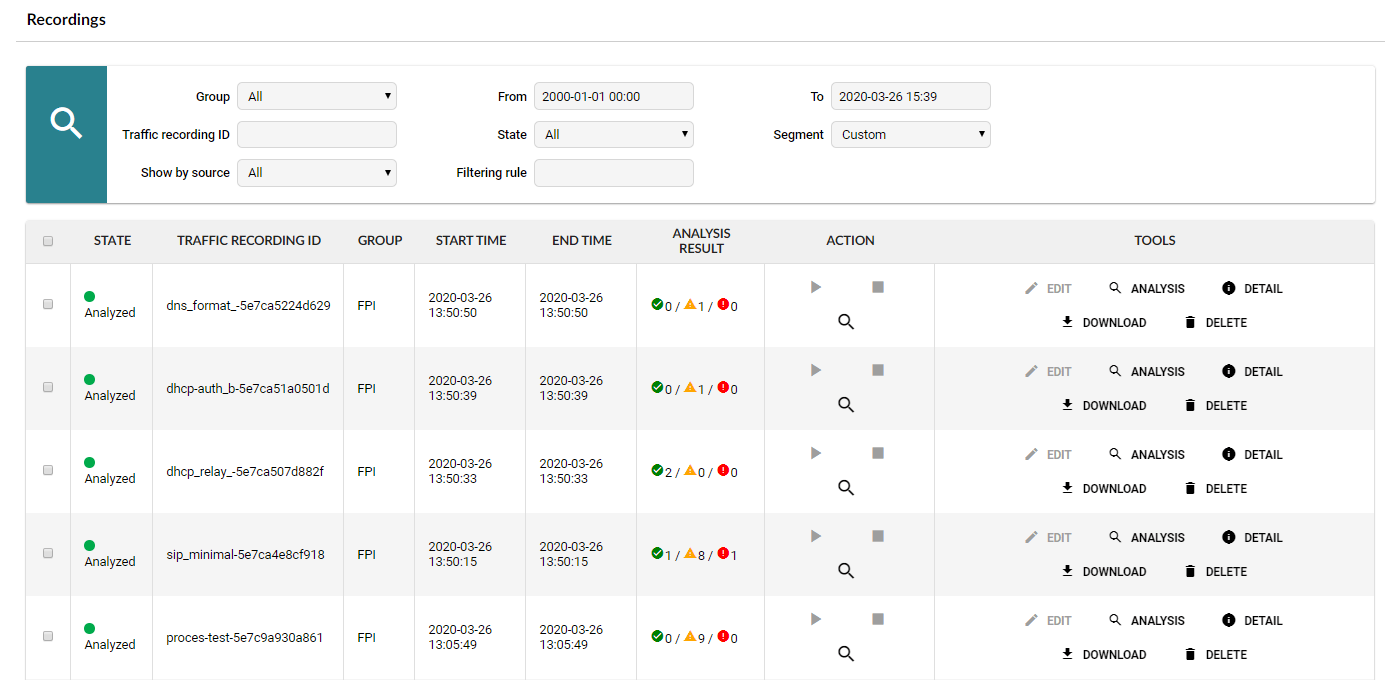Toggle the select-all checkbox in table header
Screen dimensions: 1400x700
tap(48, 241)
